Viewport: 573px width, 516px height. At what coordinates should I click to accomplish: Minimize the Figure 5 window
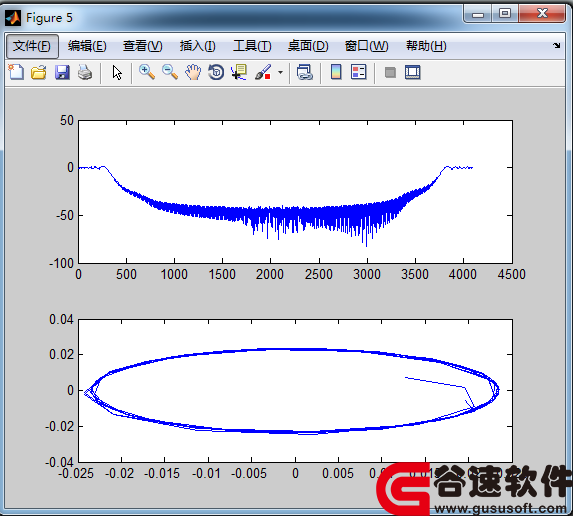point(478,15)
